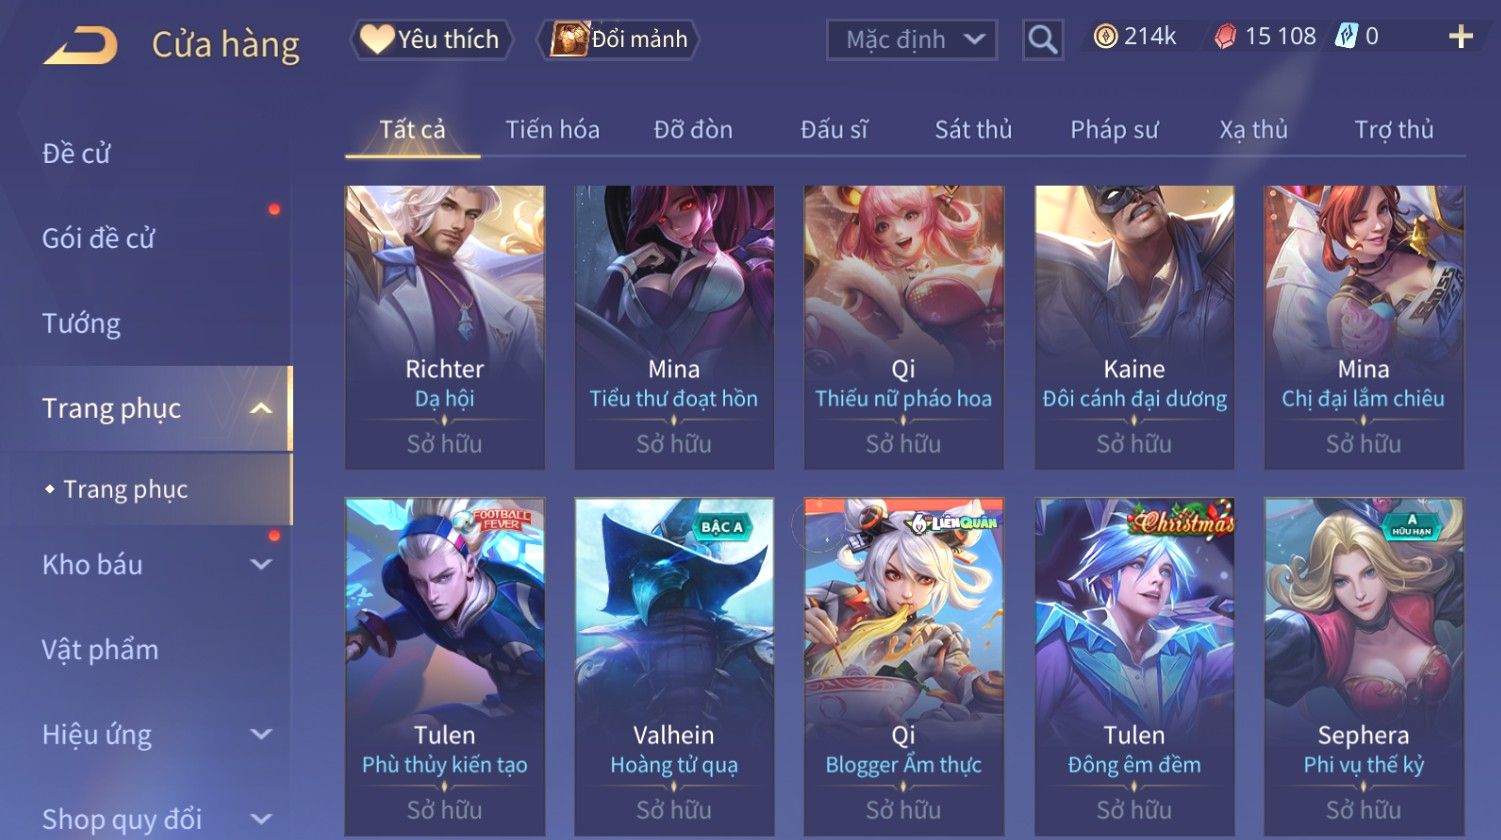This screenshot has width=1501, height=840.
Task: Switch to the Sát thủ tab
Action: pyautogui.click(x=973, y=129)
